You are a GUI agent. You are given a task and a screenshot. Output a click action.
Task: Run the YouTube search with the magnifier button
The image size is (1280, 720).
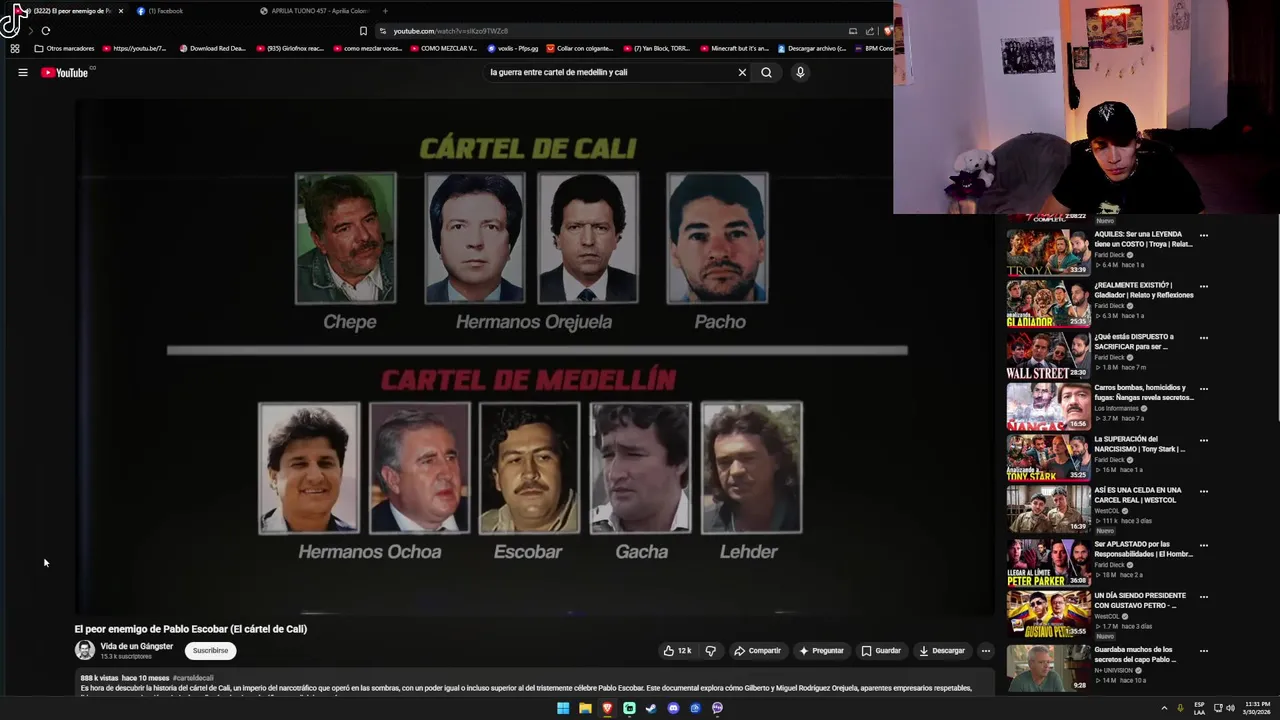(x=766, y=72)
